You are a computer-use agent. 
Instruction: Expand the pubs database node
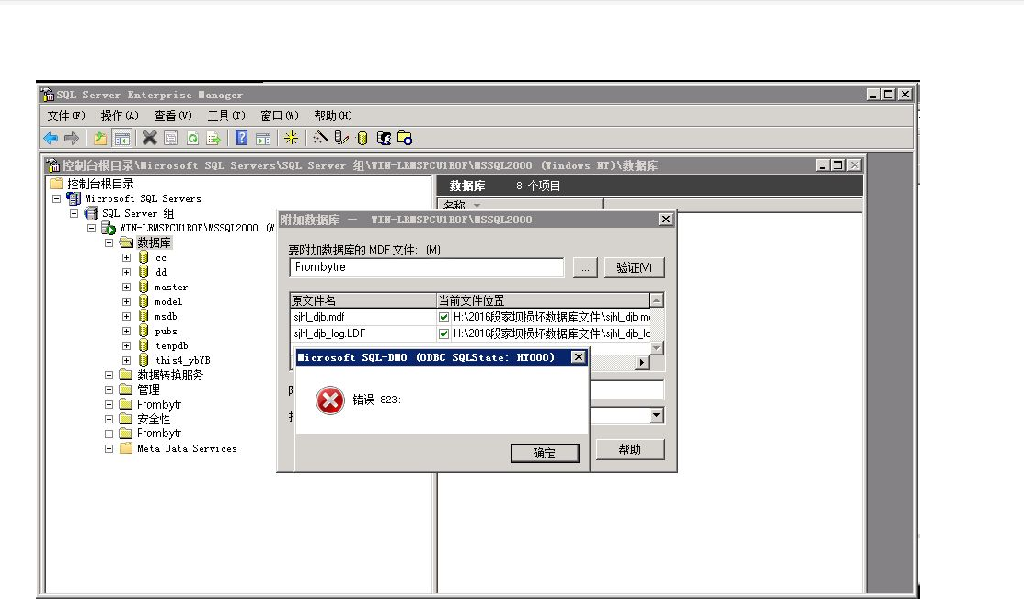(x=126, y=331)
